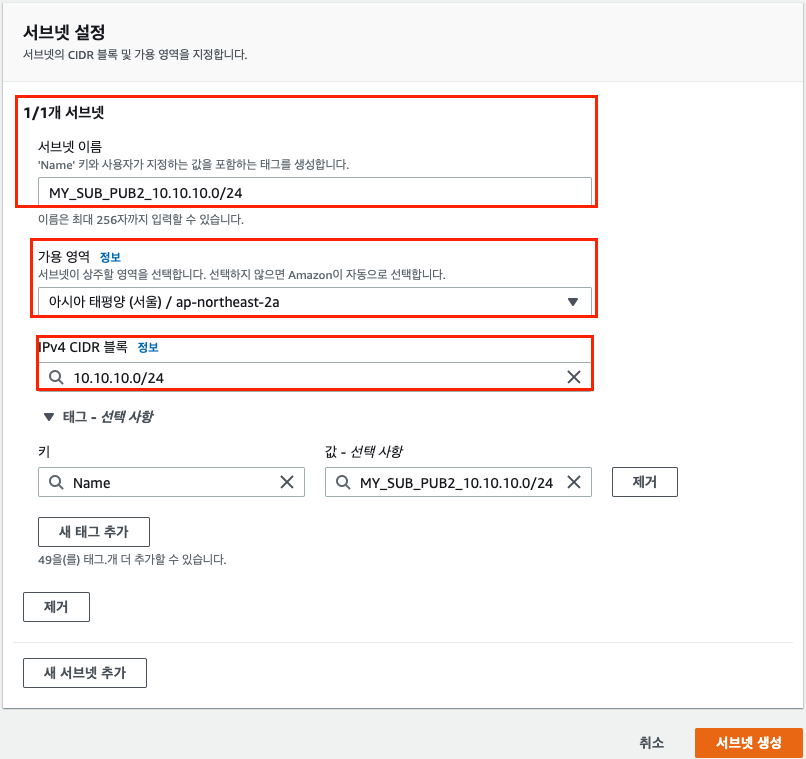The image size is (806, 759).
Task: Cancel with the 취소 button
Action: pos(651,743)
